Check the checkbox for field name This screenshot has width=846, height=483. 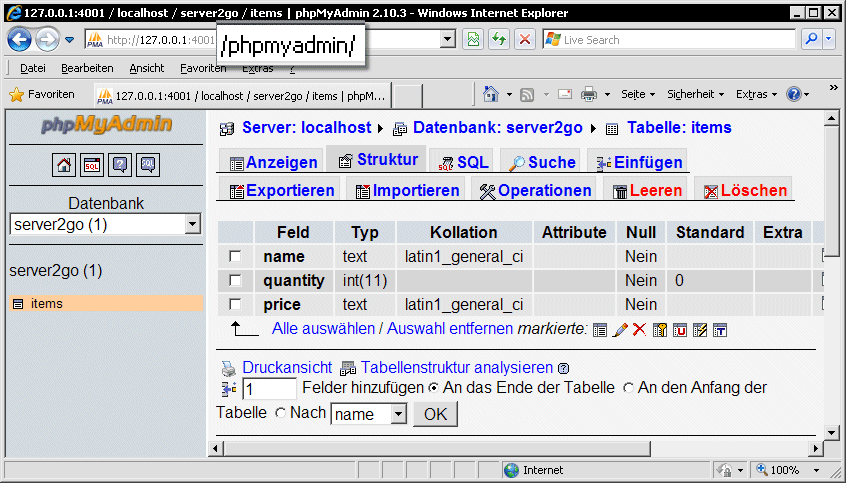click(x=235, y=256)
